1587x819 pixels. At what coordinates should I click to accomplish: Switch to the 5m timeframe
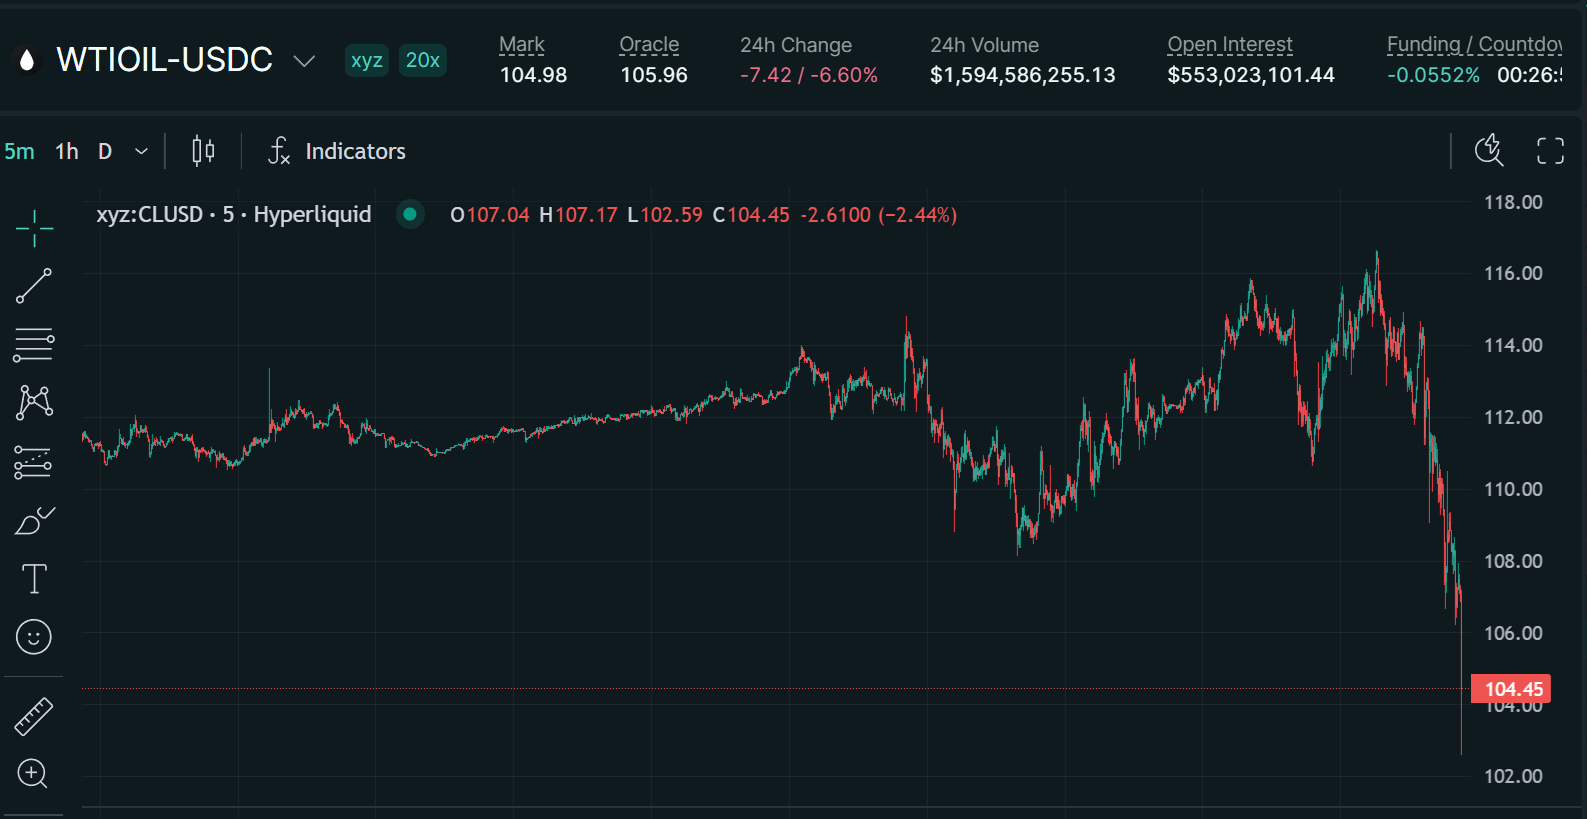coord(19,151)
